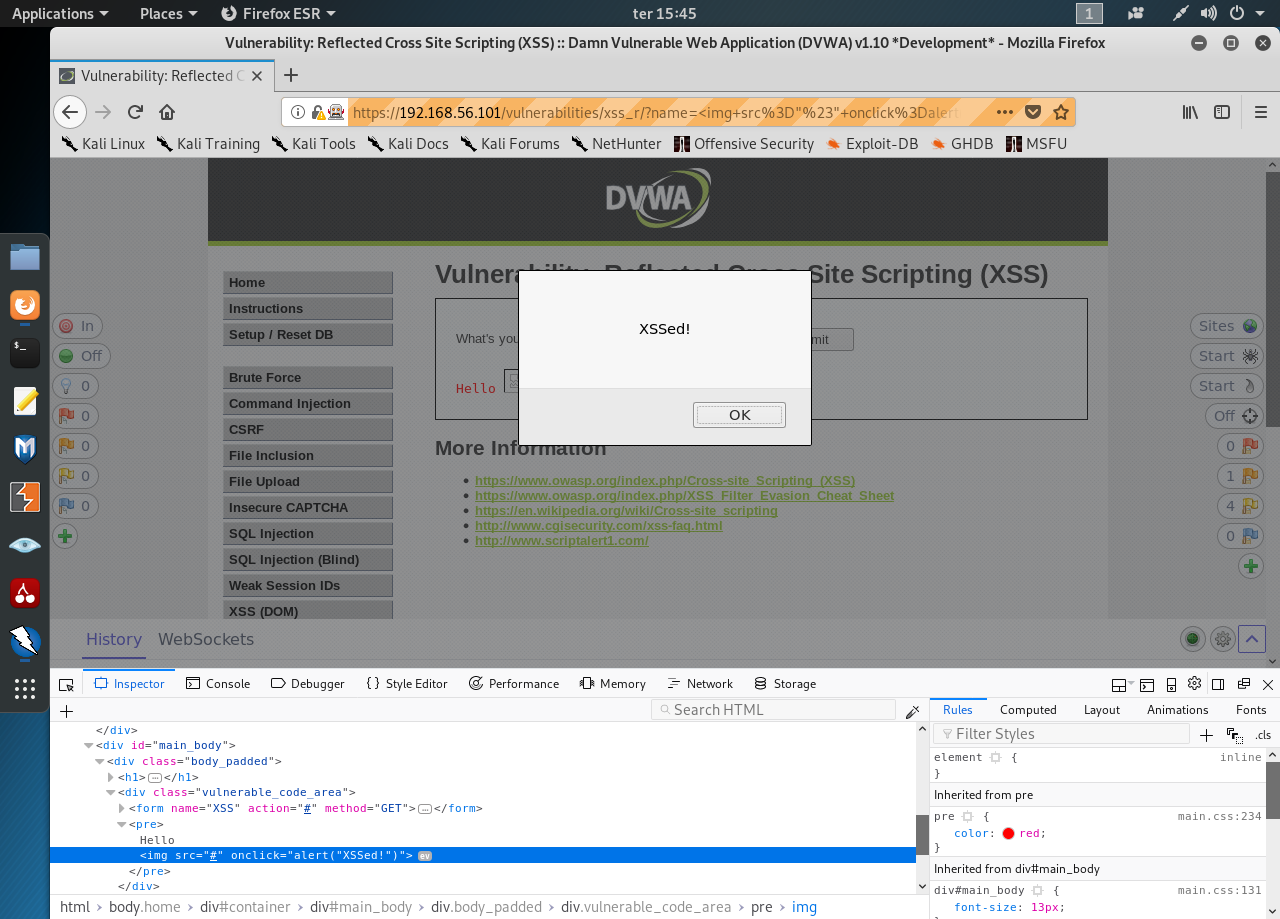Focus the Search HTML field

[x=774, y=710]
